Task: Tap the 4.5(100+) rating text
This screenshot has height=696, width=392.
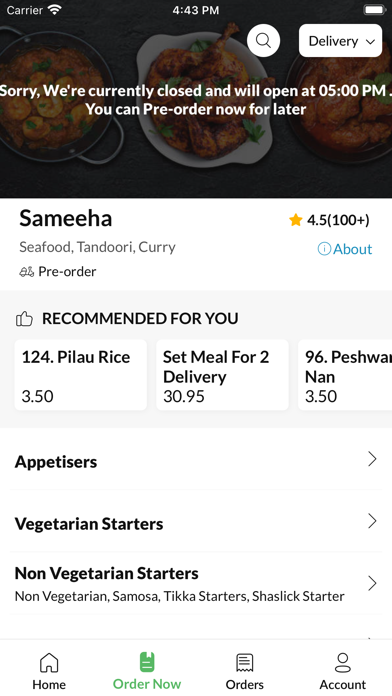Action: pos(338,220)
